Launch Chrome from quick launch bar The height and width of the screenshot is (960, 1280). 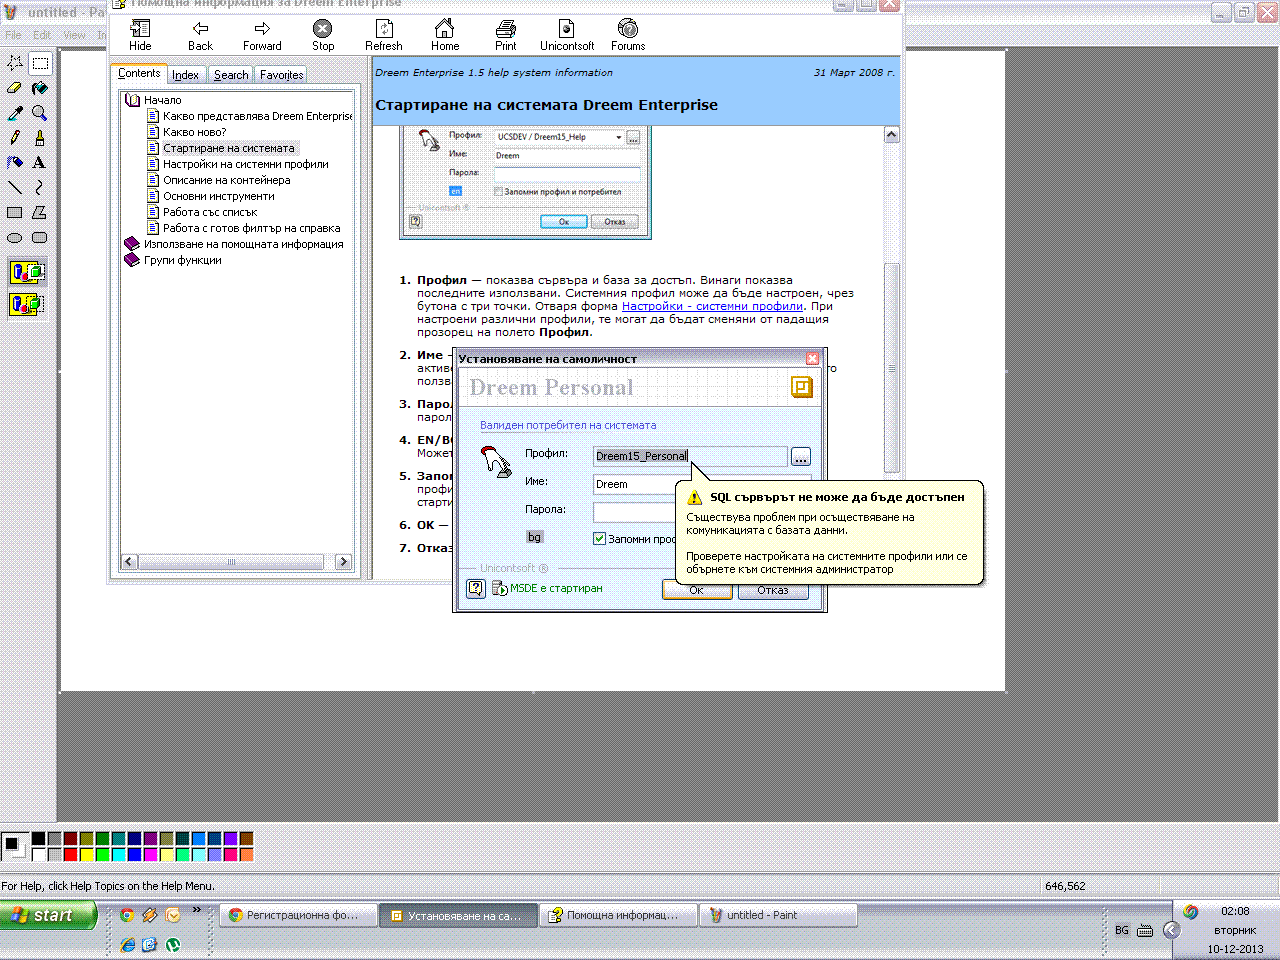click(x=126, y=915)
